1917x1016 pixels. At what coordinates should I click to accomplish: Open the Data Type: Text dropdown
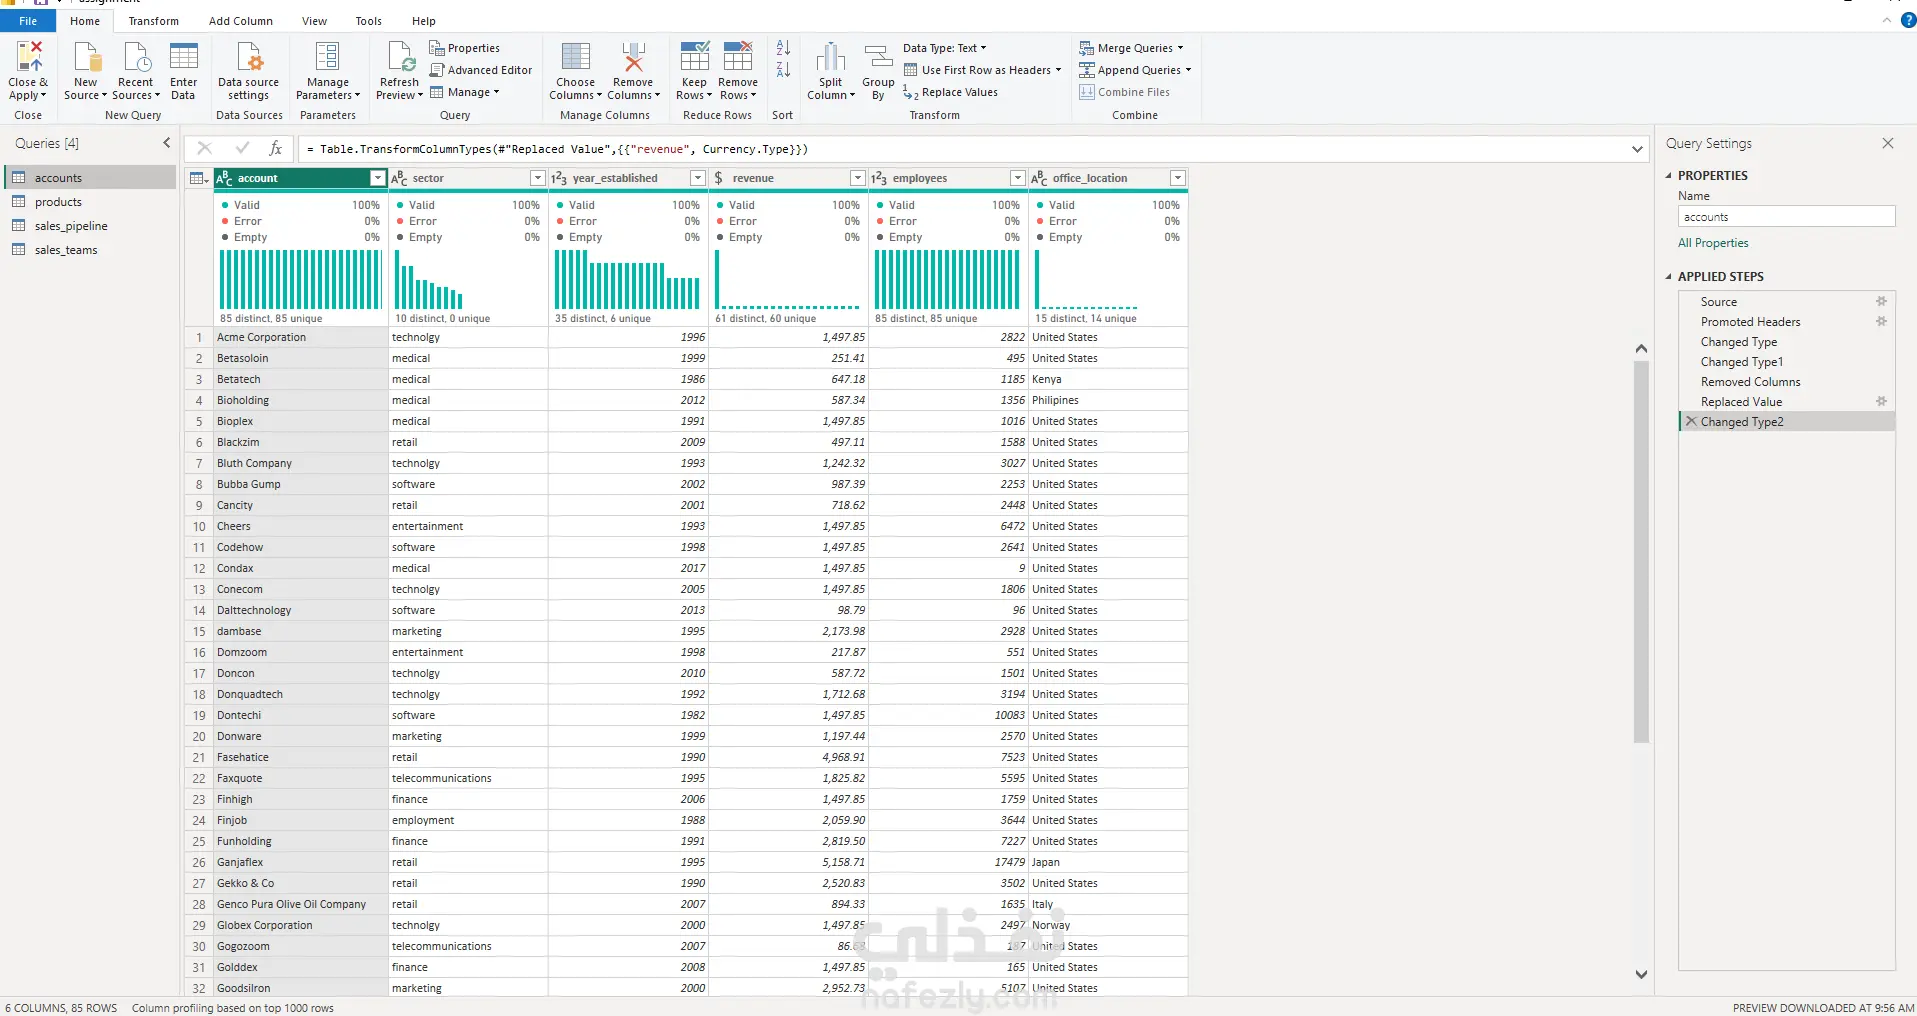click(944, 48)
